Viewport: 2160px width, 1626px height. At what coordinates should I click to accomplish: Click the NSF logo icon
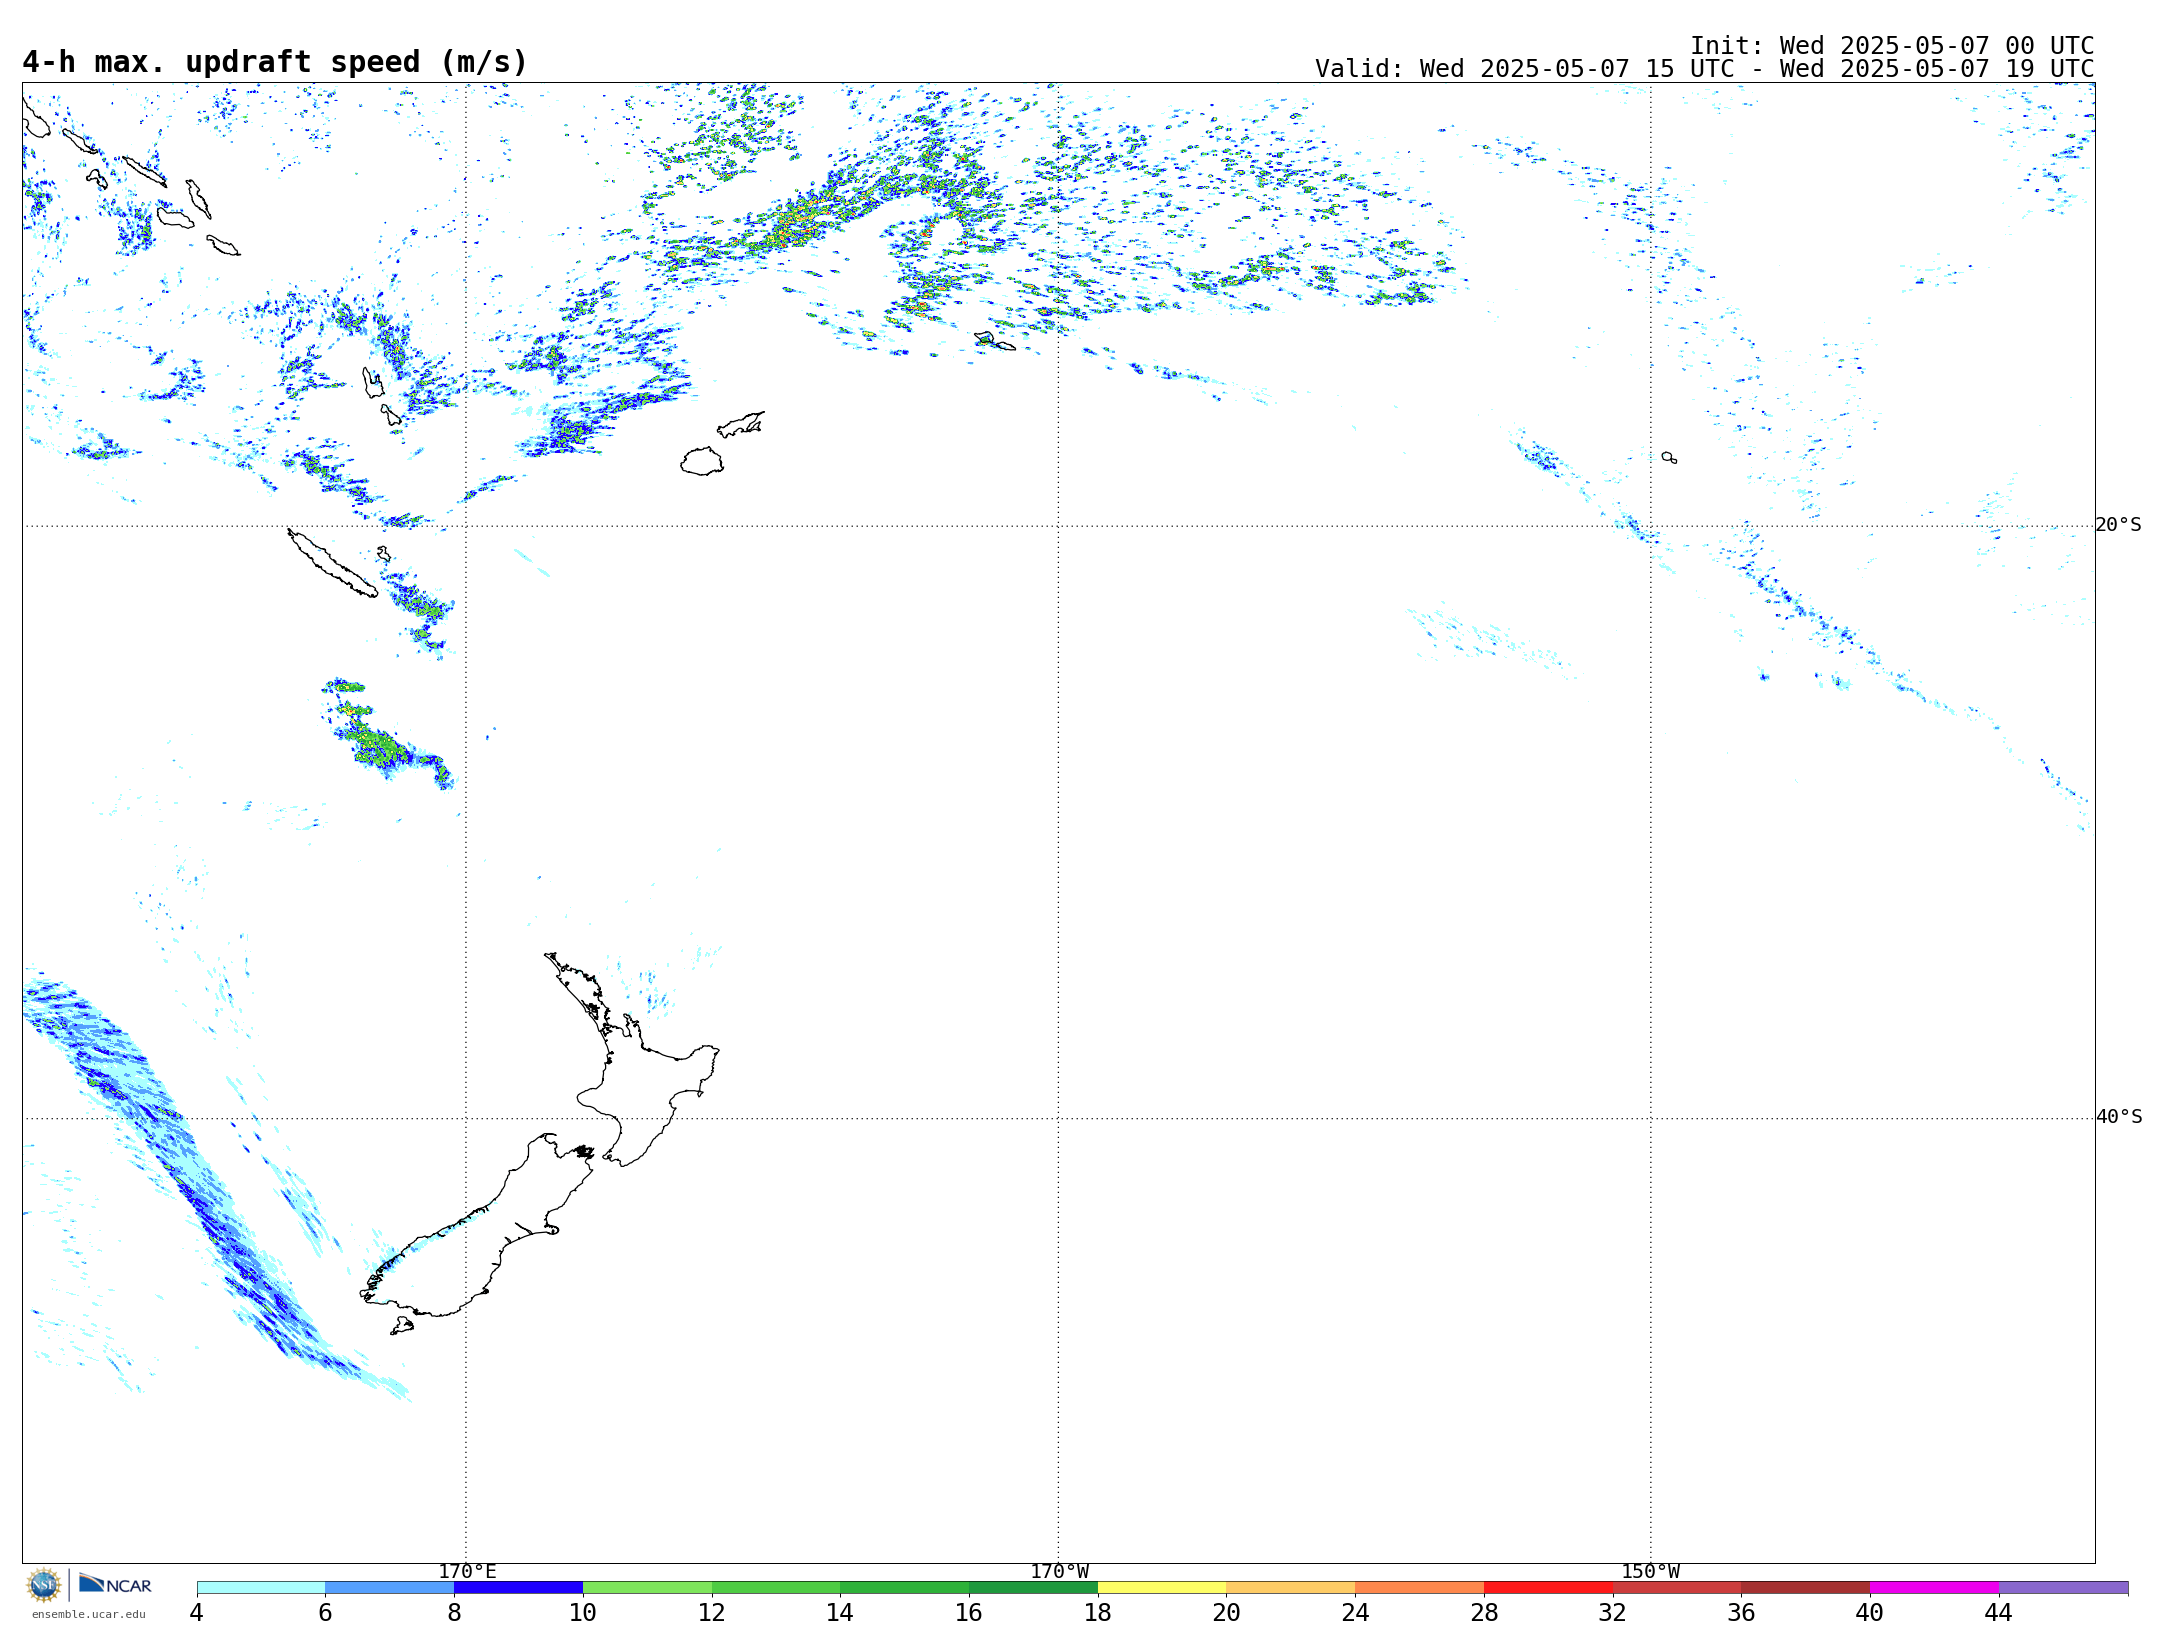click(44, 1585)
